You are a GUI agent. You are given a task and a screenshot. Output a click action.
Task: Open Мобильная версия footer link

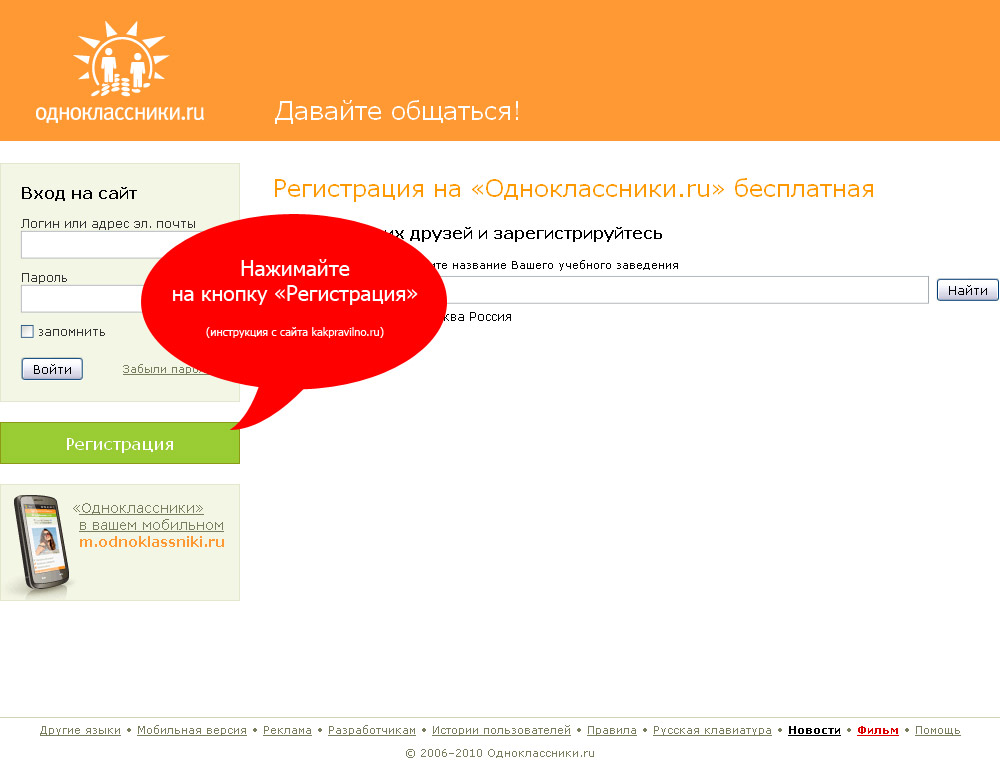(x=192, y=730)
